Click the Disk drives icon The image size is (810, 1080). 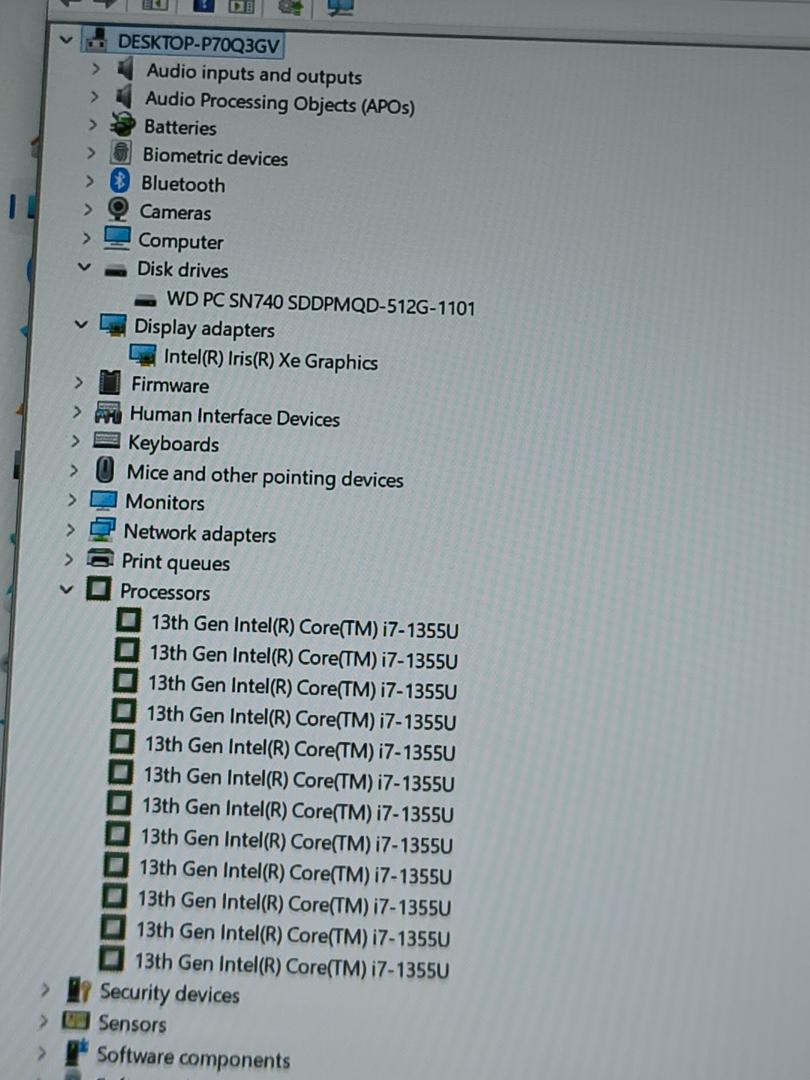click(x=116, y=269)
